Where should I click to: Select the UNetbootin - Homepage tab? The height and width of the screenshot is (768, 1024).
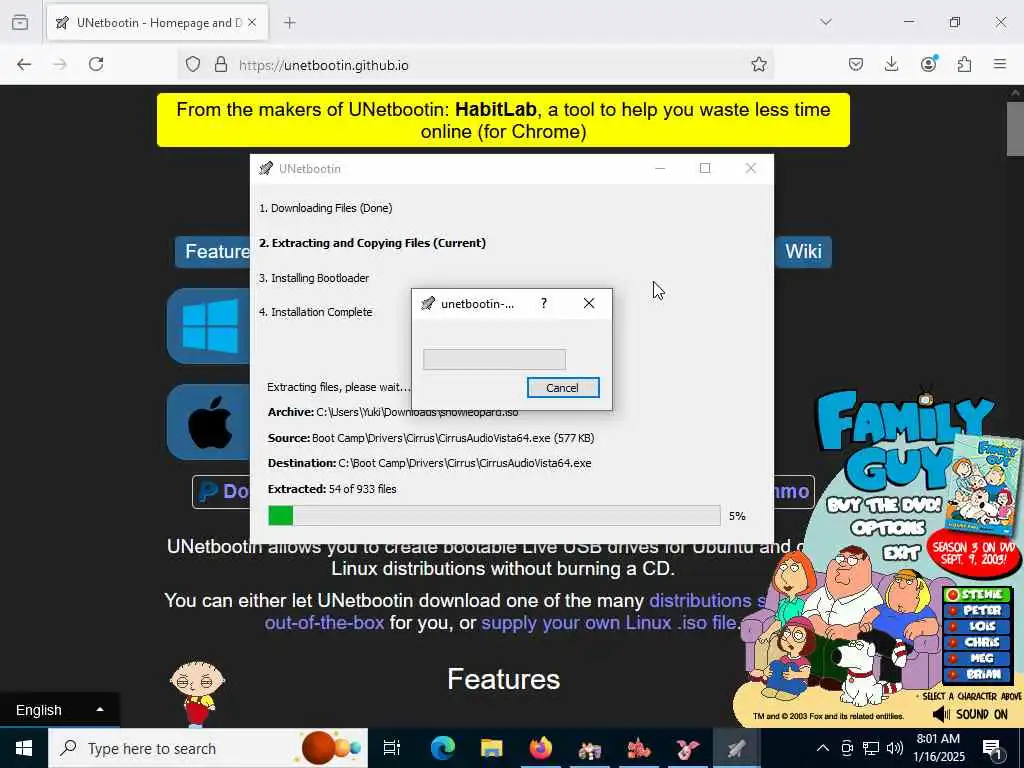coord(157,23)
